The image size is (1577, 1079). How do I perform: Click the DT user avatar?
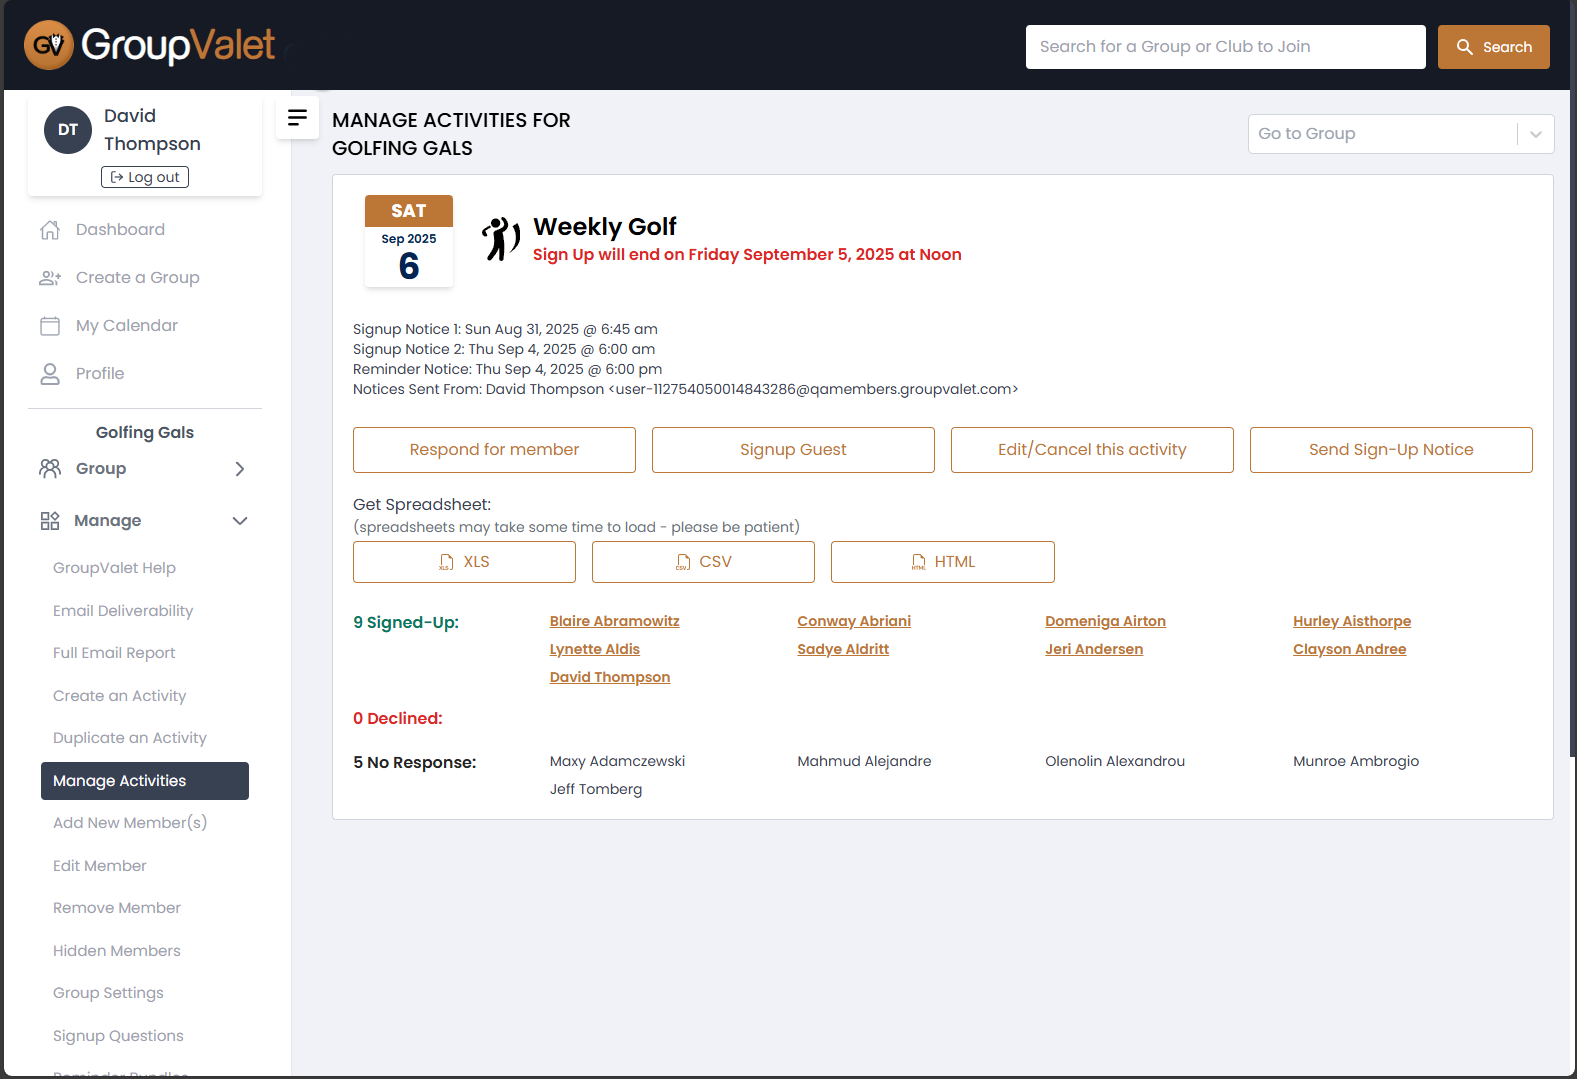[68, 130]
